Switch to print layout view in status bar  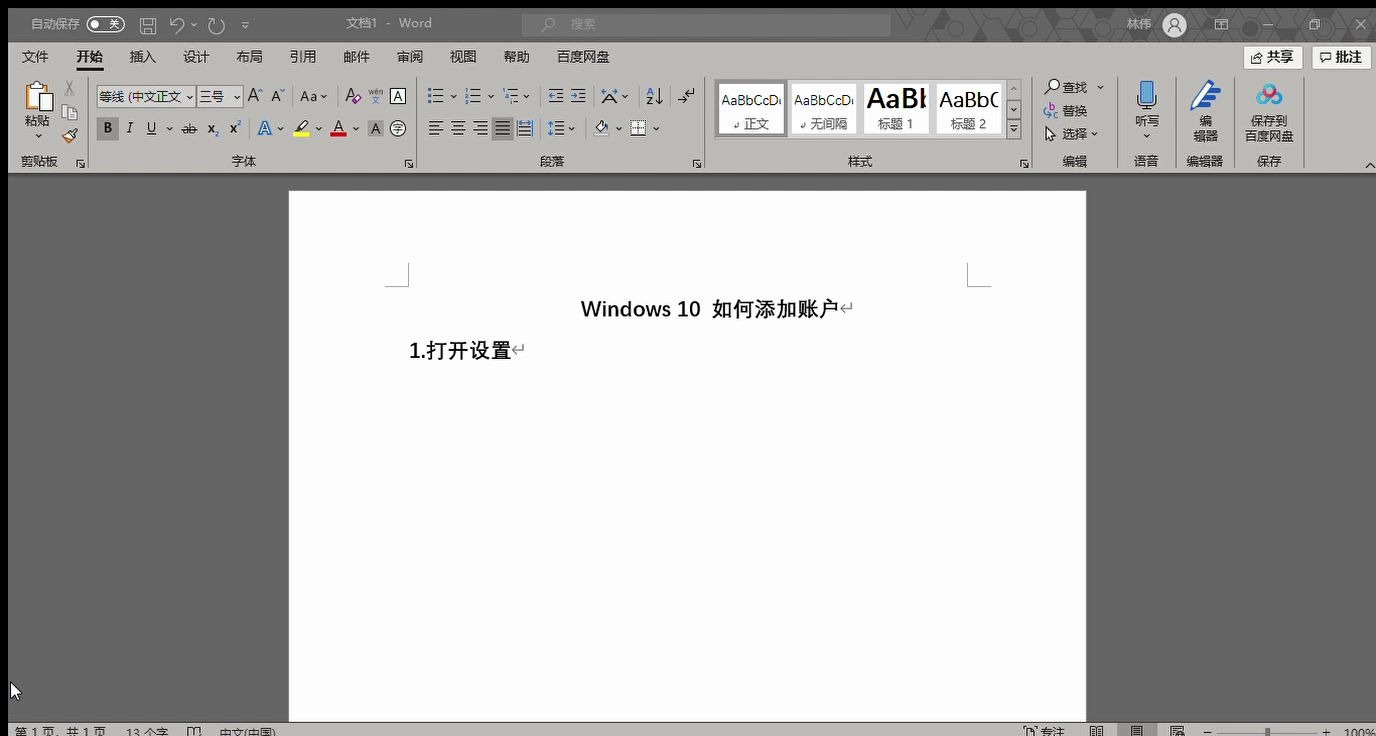1136,731
